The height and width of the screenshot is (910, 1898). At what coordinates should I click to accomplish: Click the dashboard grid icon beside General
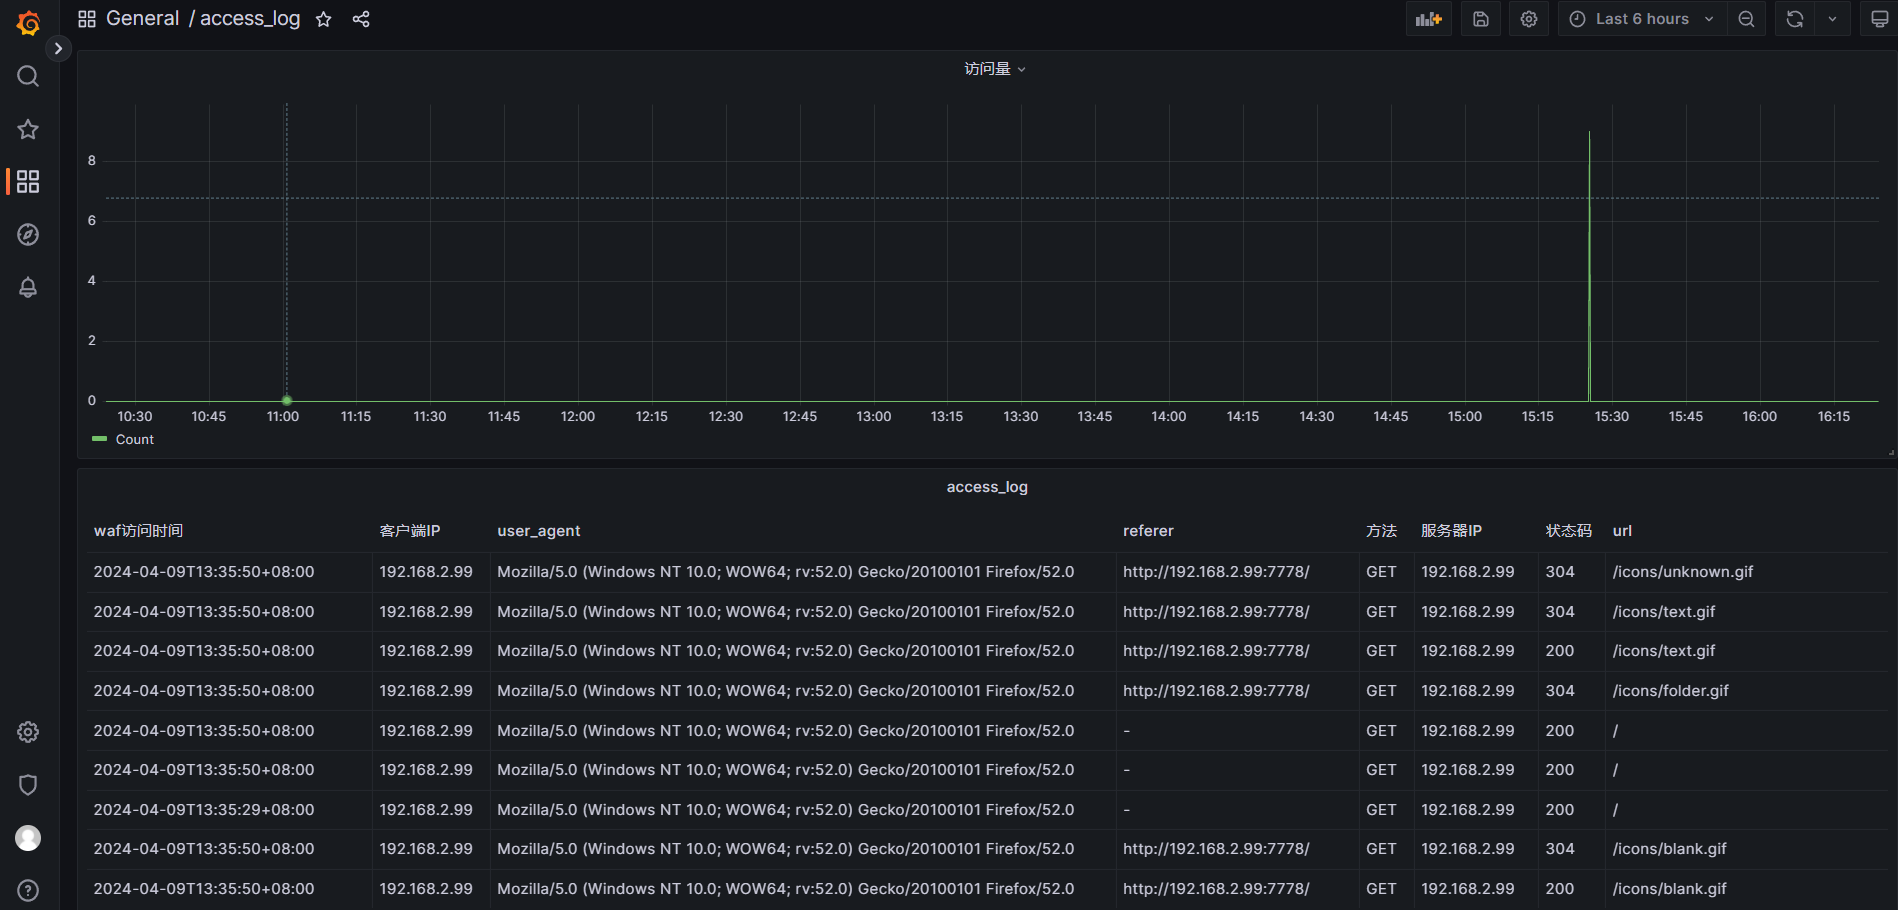(x=87, y=19)
